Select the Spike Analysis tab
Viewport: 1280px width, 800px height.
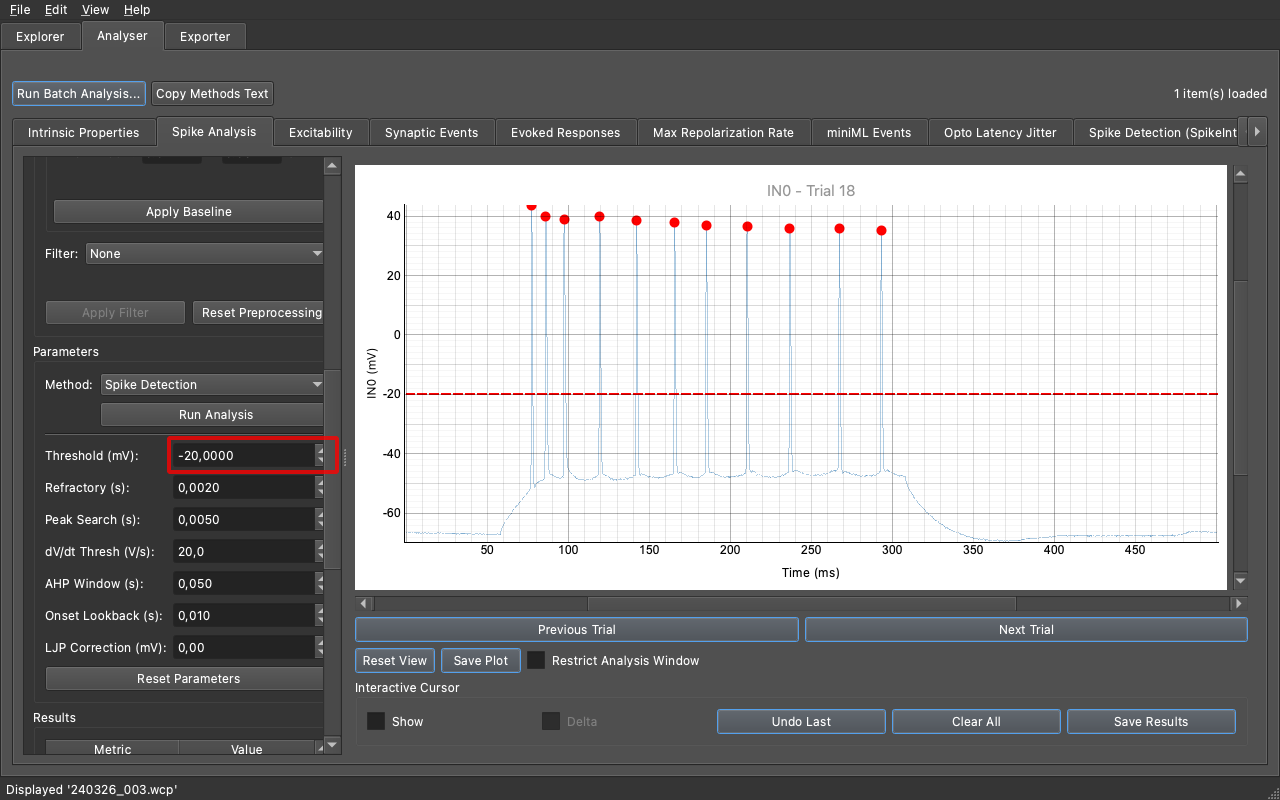[x=214, y=131]
